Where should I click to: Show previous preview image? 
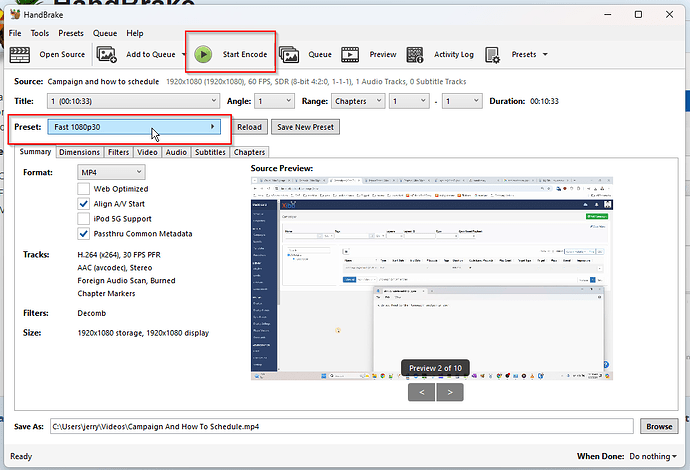pos(422,392)
